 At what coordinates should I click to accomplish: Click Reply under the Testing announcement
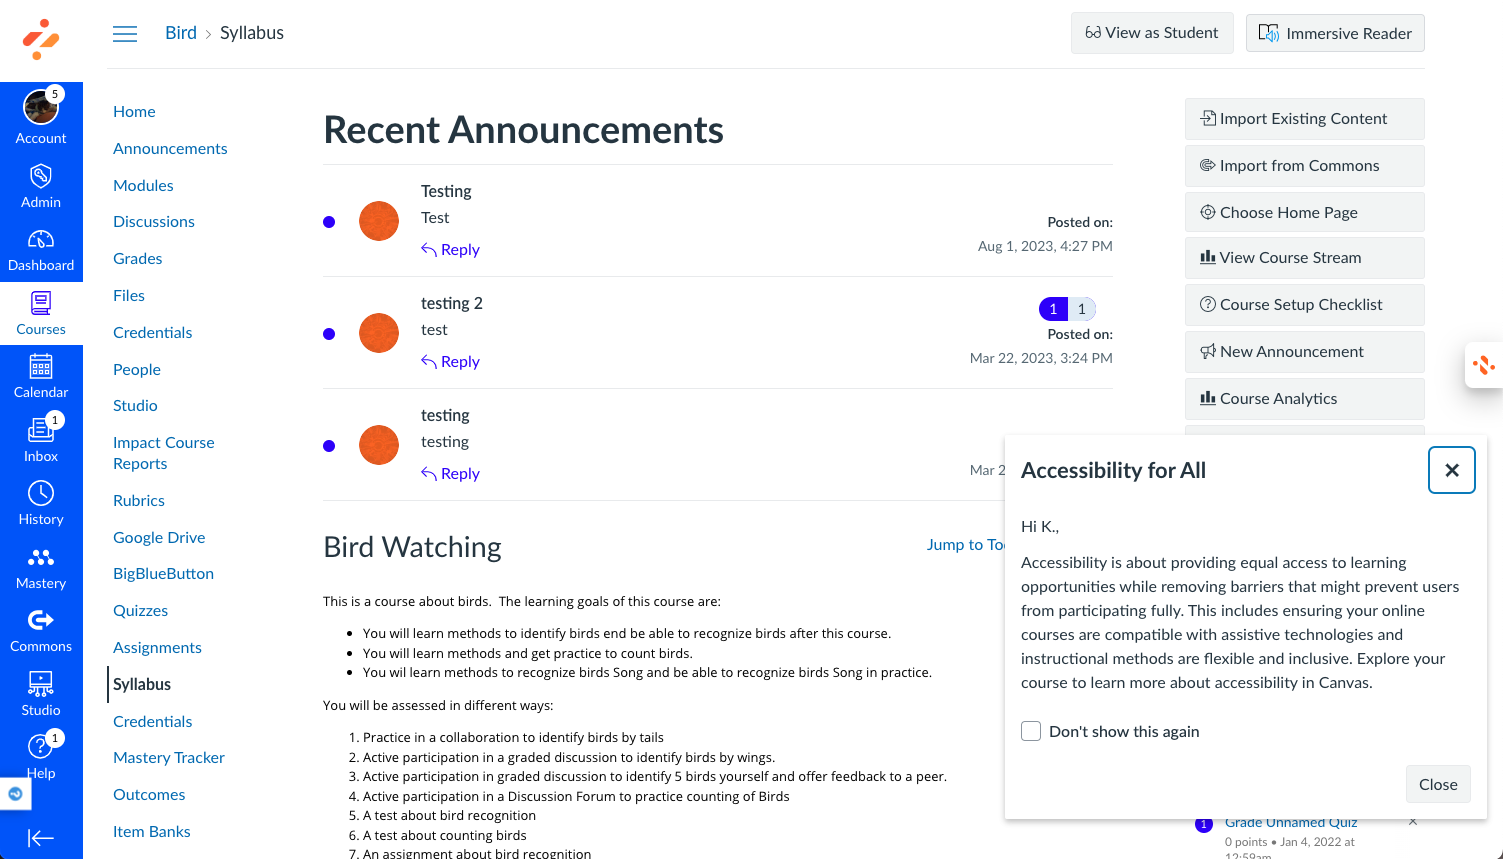(x=450, y=249)
